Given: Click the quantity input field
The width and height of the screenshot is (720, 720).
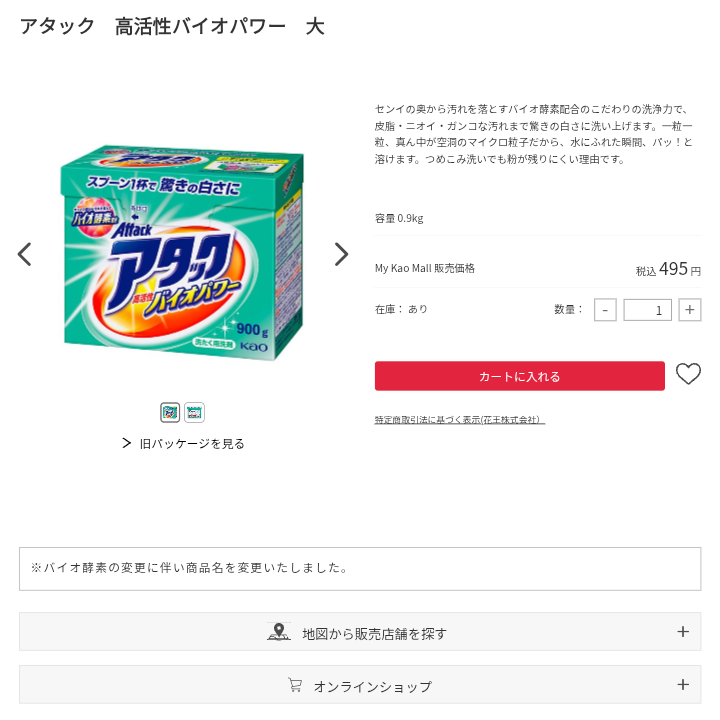Looking at the screenshot, I should [647, 310].
